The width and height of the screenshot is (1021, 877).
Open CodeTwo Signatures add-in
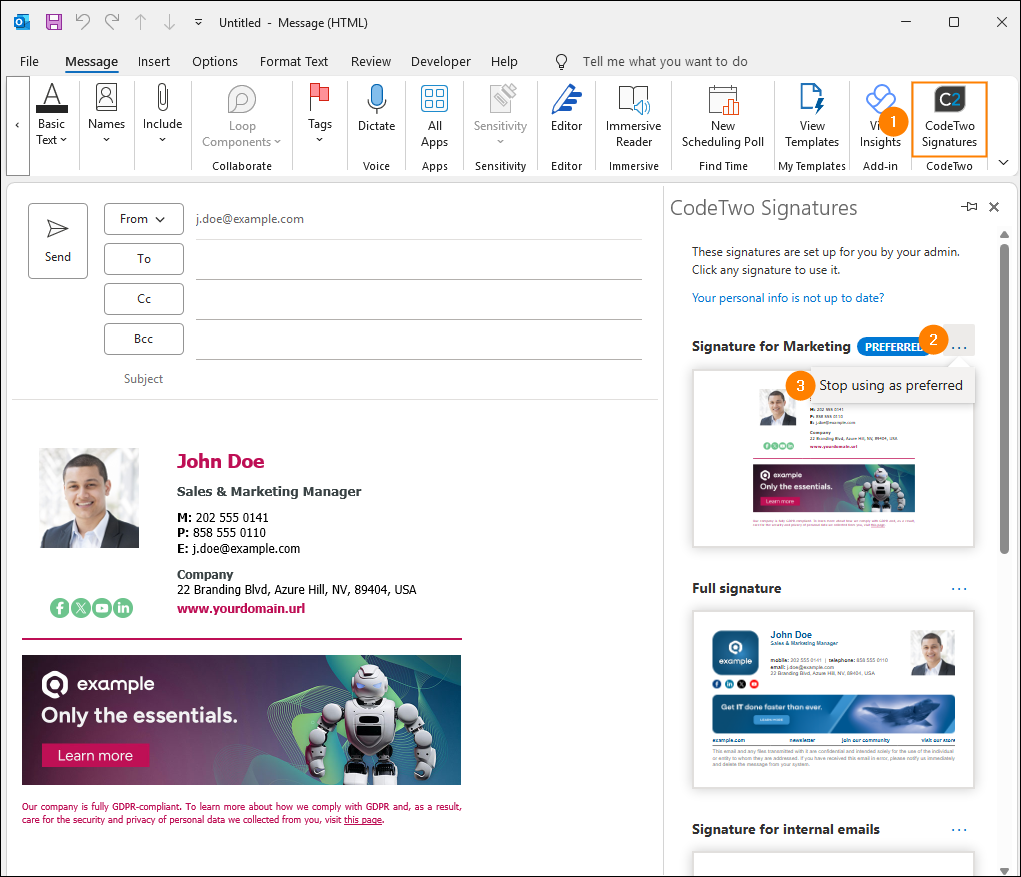point(949,118)
